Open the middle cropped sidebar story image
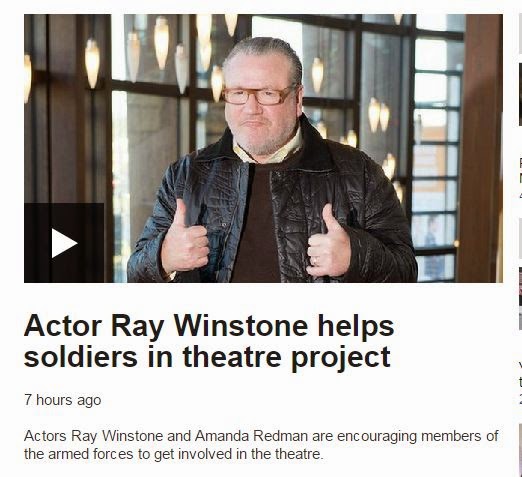The image size is (522, 477). (520, 298)
